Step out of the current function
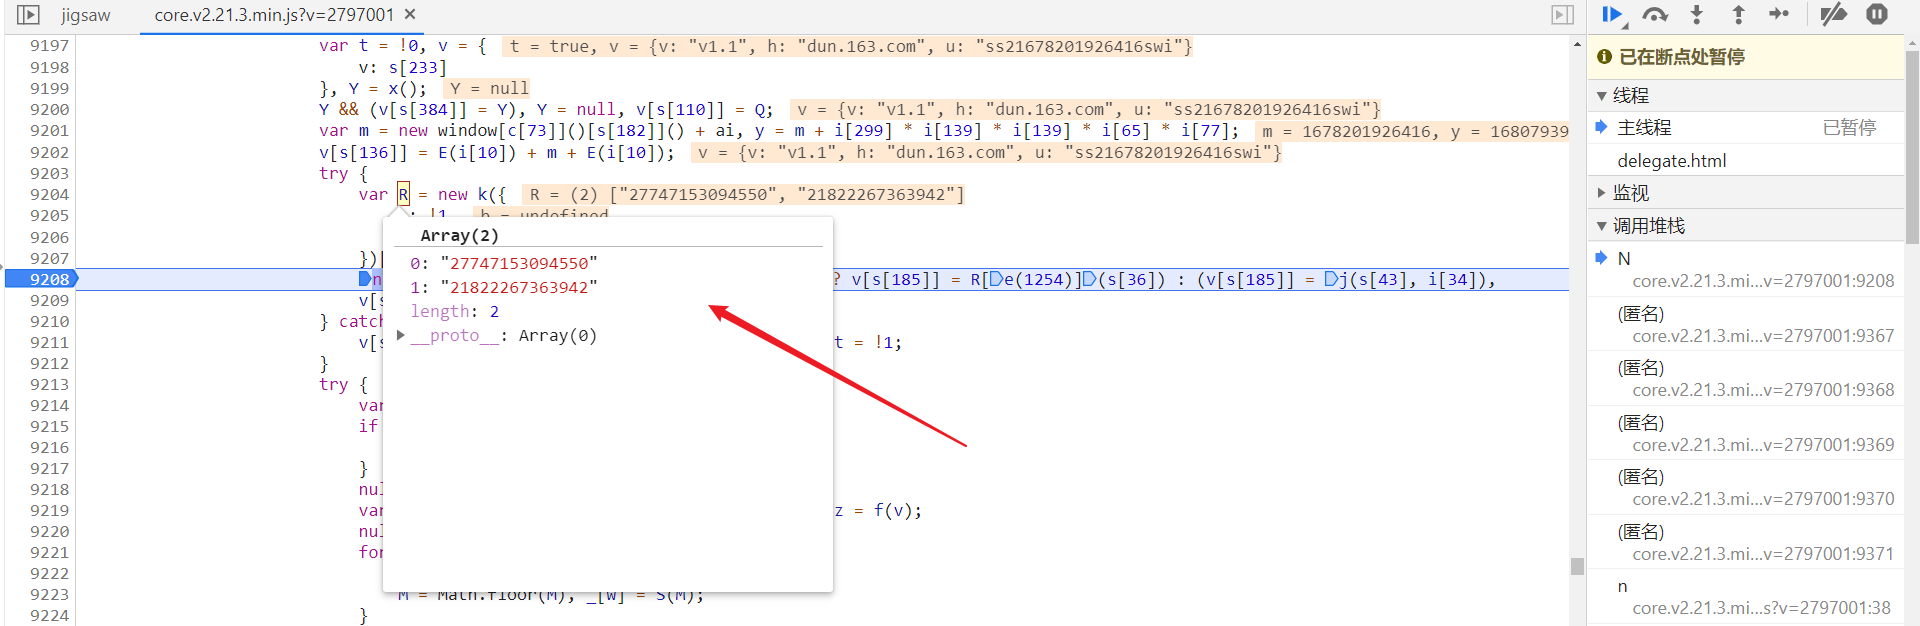This screenshot has height=626, width=1920. pyautogui.click(x=1738, y=14)
